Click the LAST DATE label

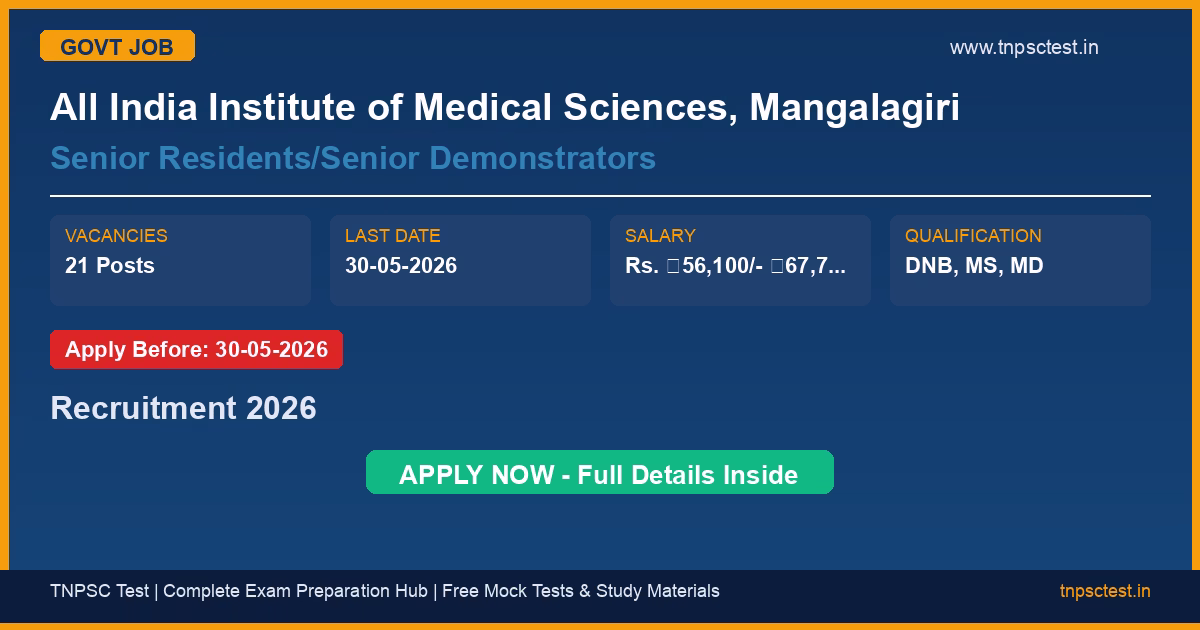coord(392,236)
